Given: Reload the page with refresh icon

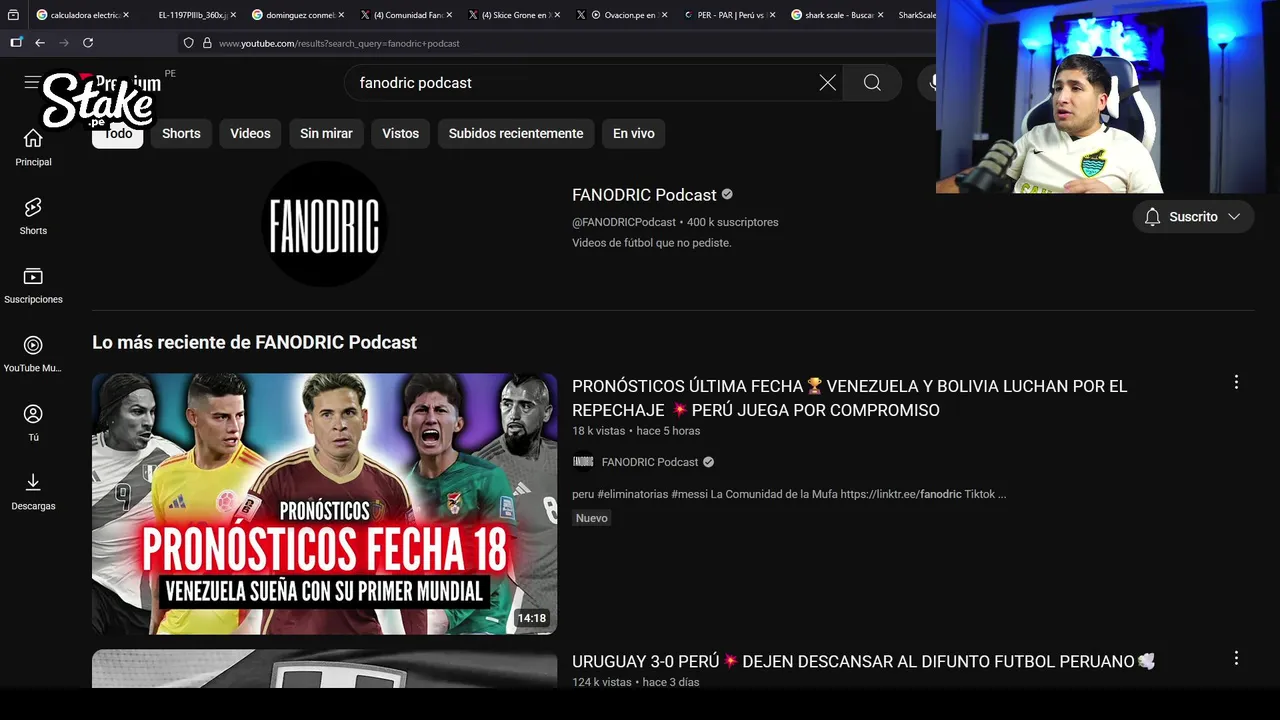Looking at the screenshot, I should [x=88, y=43].
